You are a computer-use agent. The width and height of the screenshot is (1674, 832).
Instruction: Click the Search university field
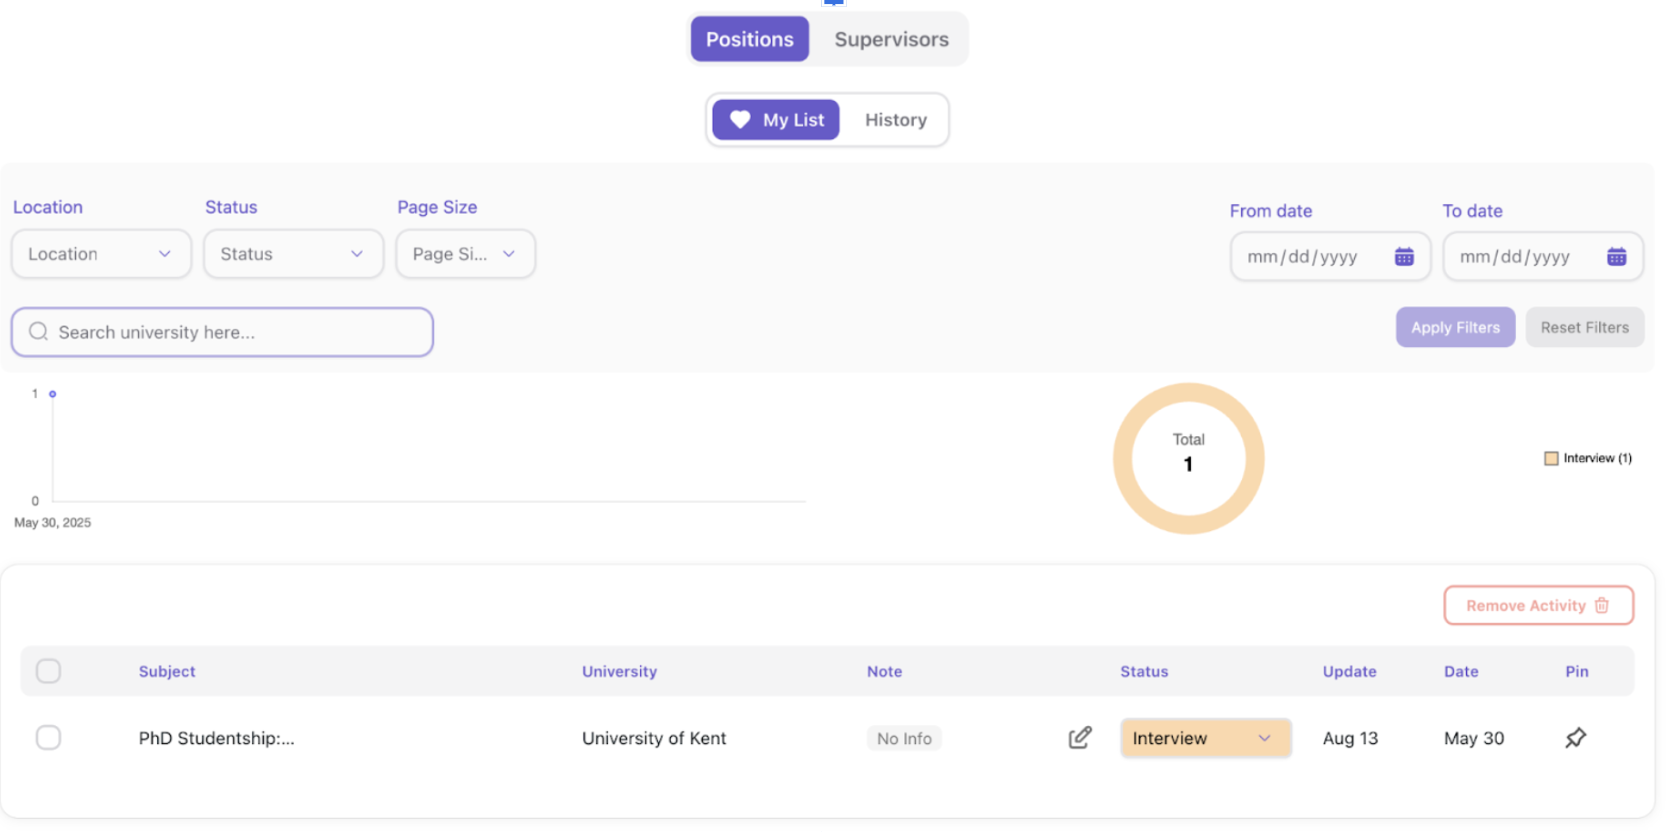pyautogui.click(x=222, y=332)
